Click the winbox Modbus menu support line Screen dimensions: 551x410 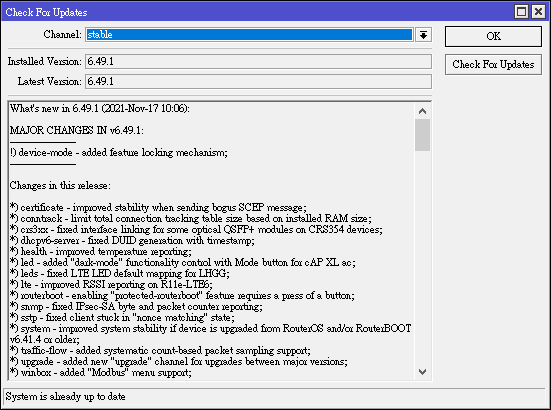(x=101, y=372)
